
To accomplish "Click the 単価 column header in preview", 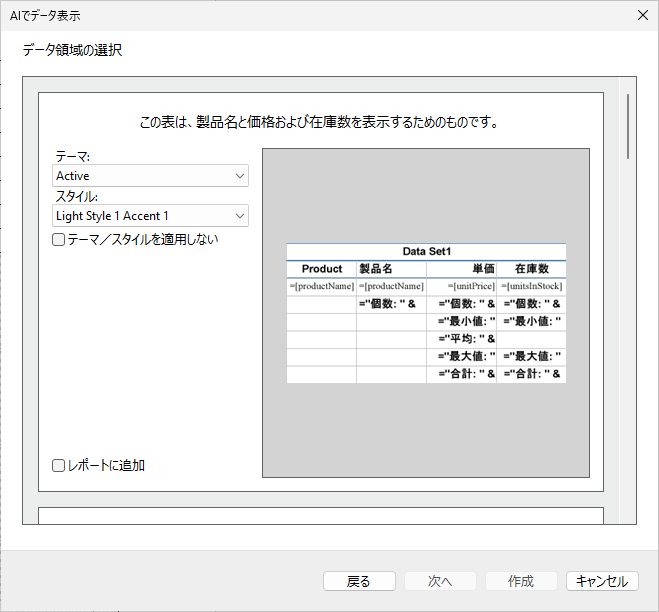I will pyautogui.click(x=461, y=269).
